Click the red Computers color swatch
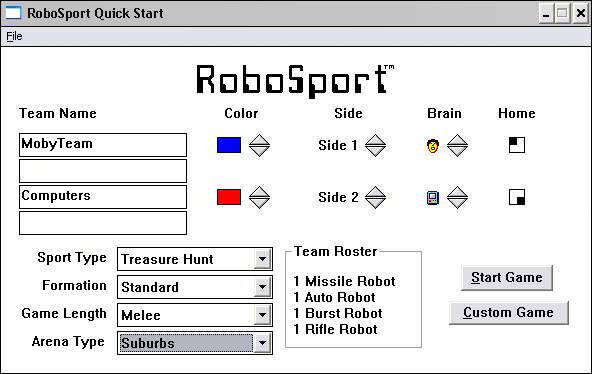Image resolution: width=592 pixels, height=374 pixels. (229, 197)
